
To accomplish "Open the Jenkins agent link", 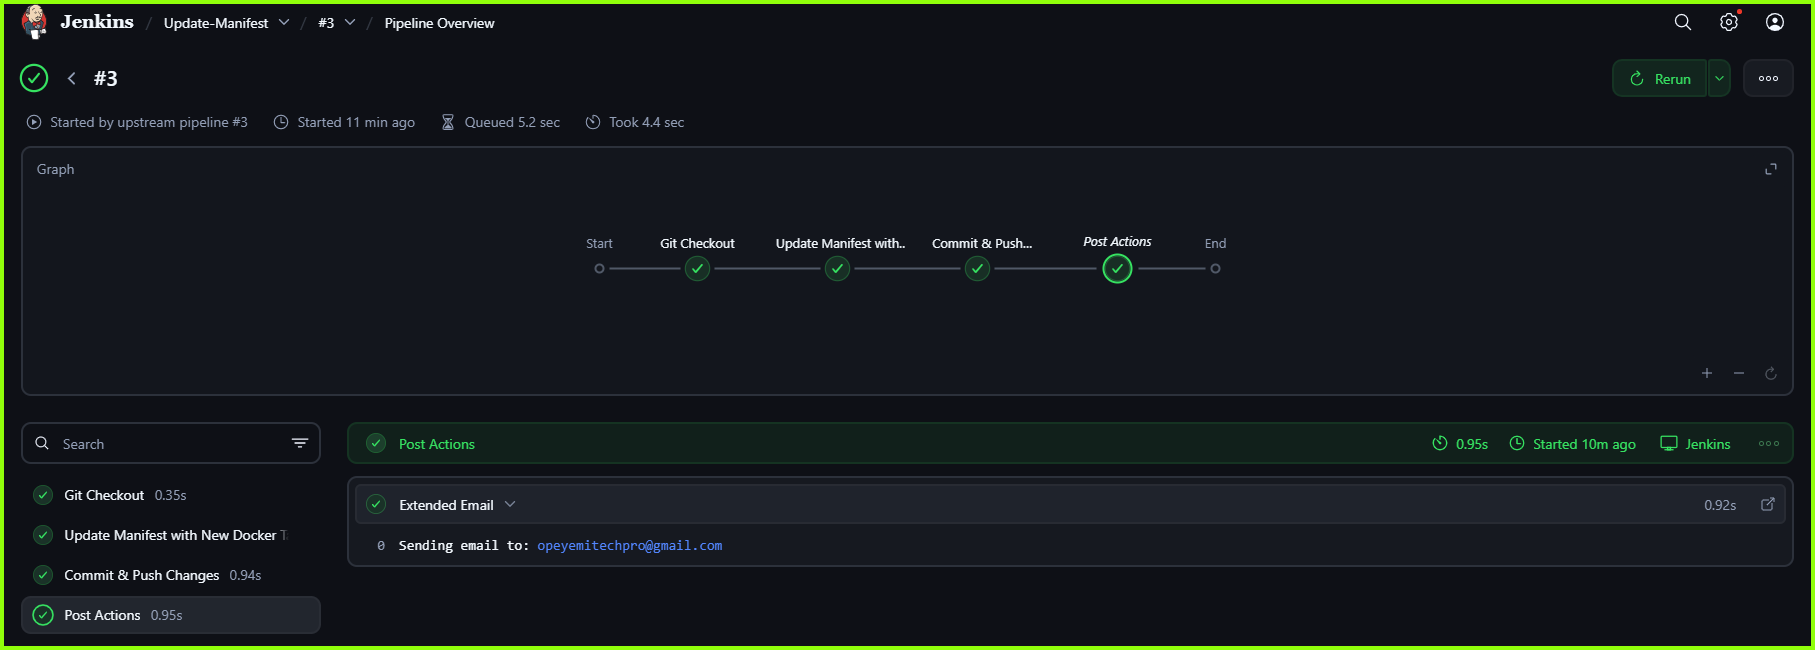I will coord(1695,444).
